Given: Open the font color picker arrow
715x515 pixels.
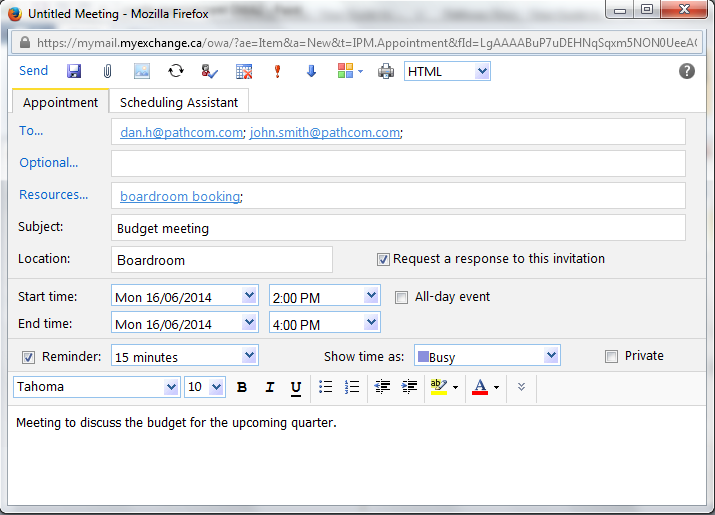Looking at the screenshot, I should [x=497, y=388].
